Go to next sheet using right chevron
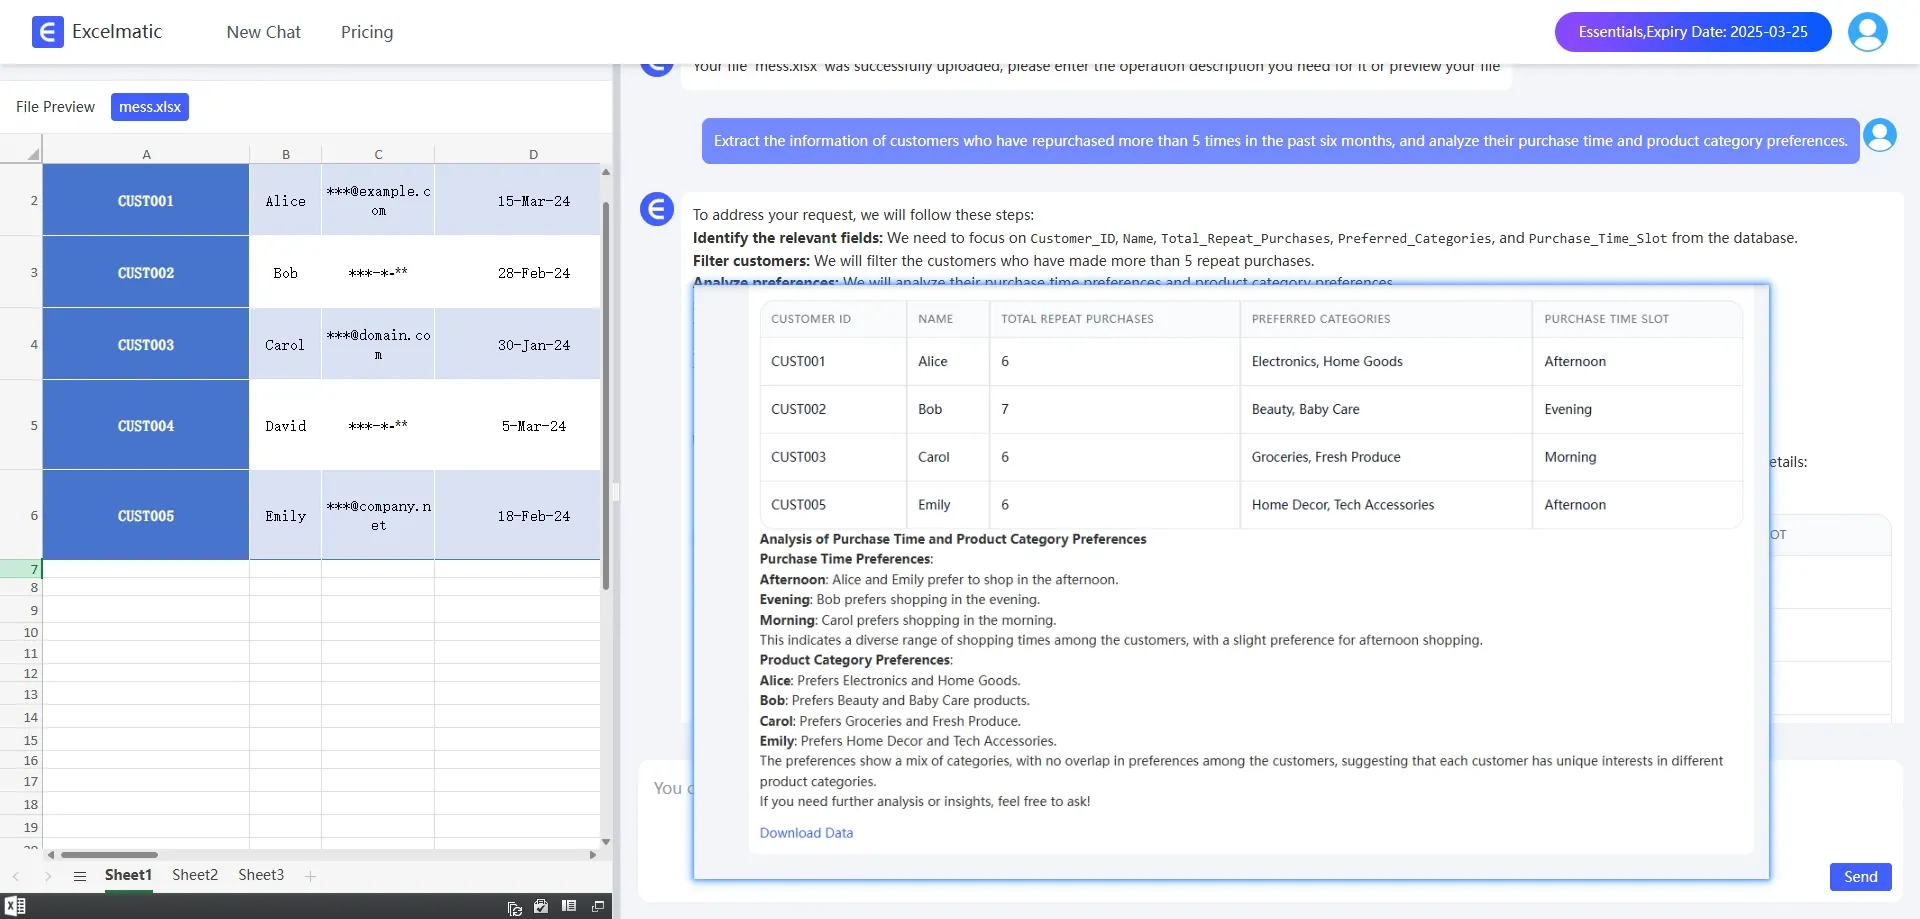The height and width of the screenshot is (919, 1920). tap(48, 876)
